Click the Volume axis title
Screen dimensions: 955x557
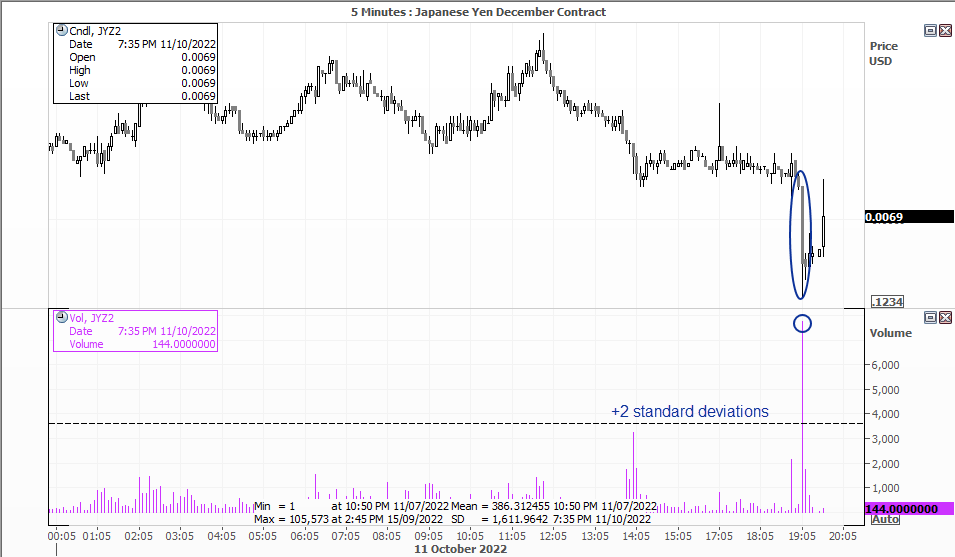point(890,333)
